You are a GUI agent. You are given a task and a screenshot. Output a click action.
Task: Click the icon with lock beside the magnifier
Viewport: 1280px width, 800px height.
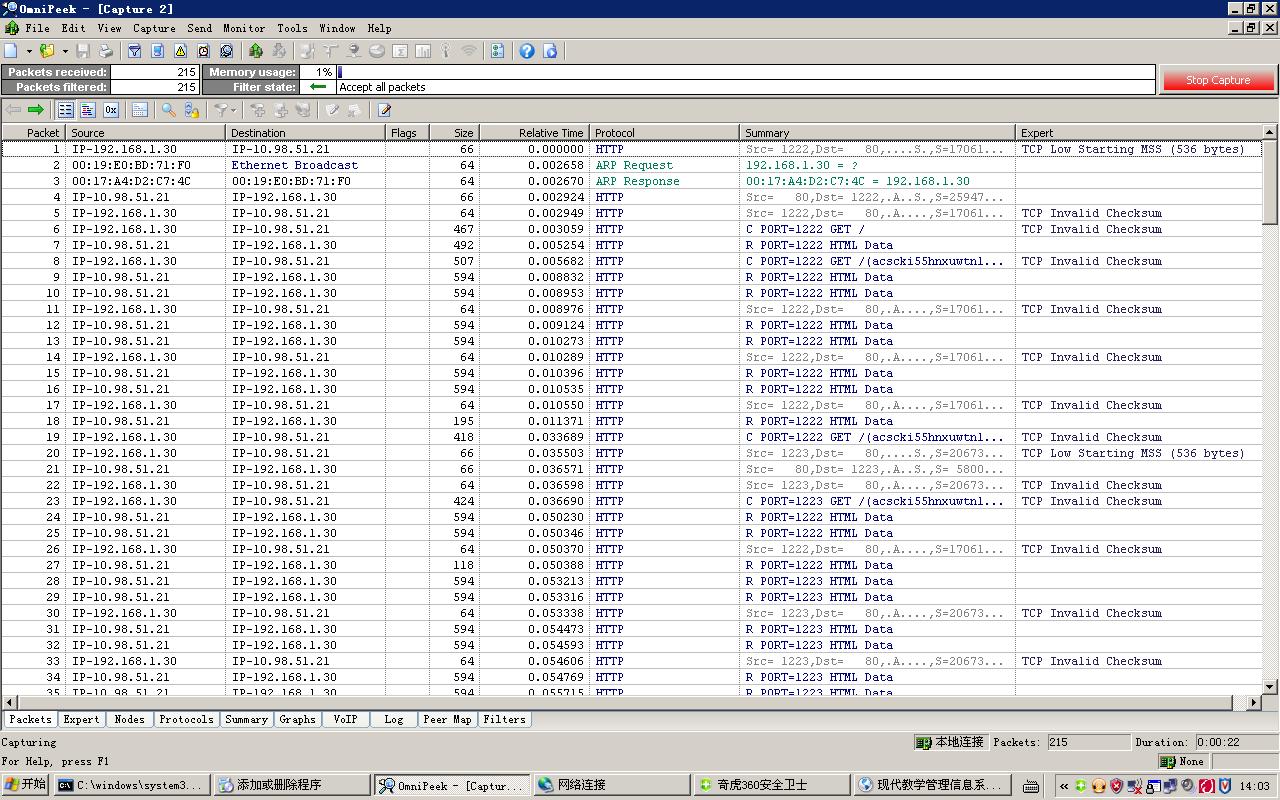coord(191,110)
